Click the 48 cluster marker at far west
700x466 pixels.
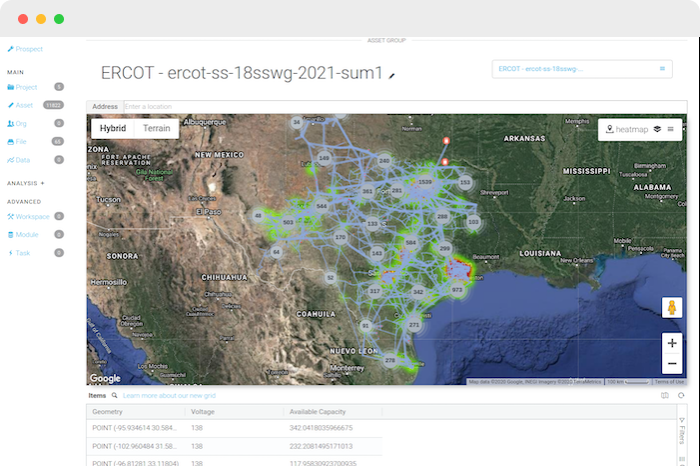(x=258, y=216)
